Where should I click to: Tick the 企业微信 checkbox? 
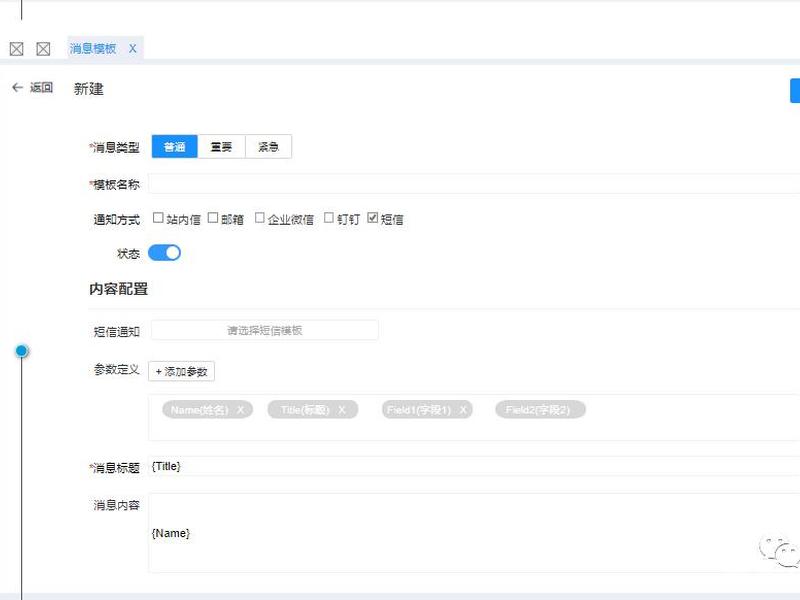point(260,218)
